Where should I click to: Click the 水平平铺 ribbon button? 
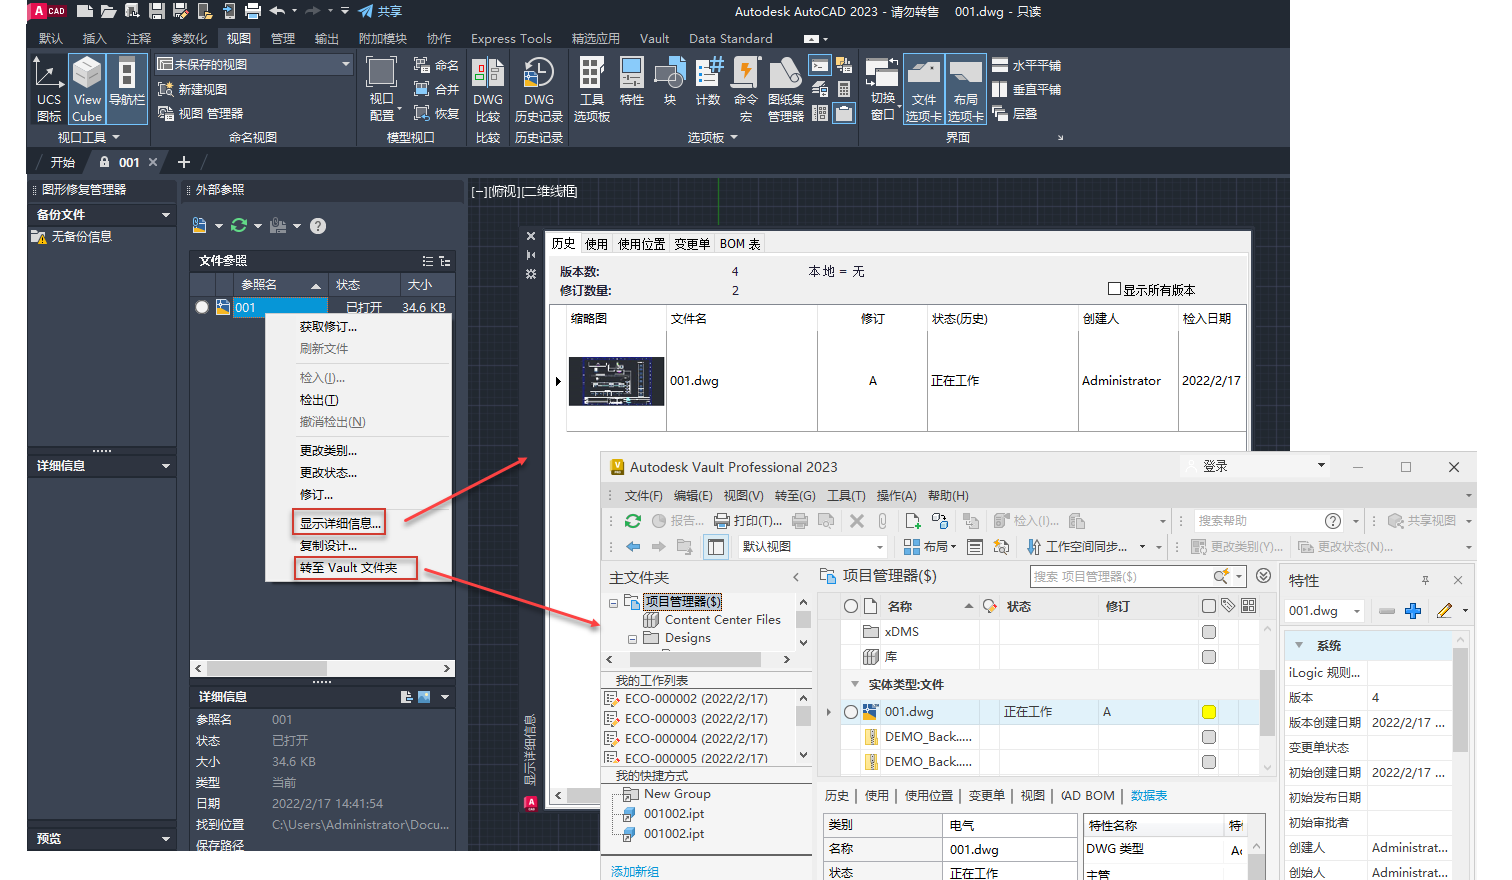coord(1027,65)
